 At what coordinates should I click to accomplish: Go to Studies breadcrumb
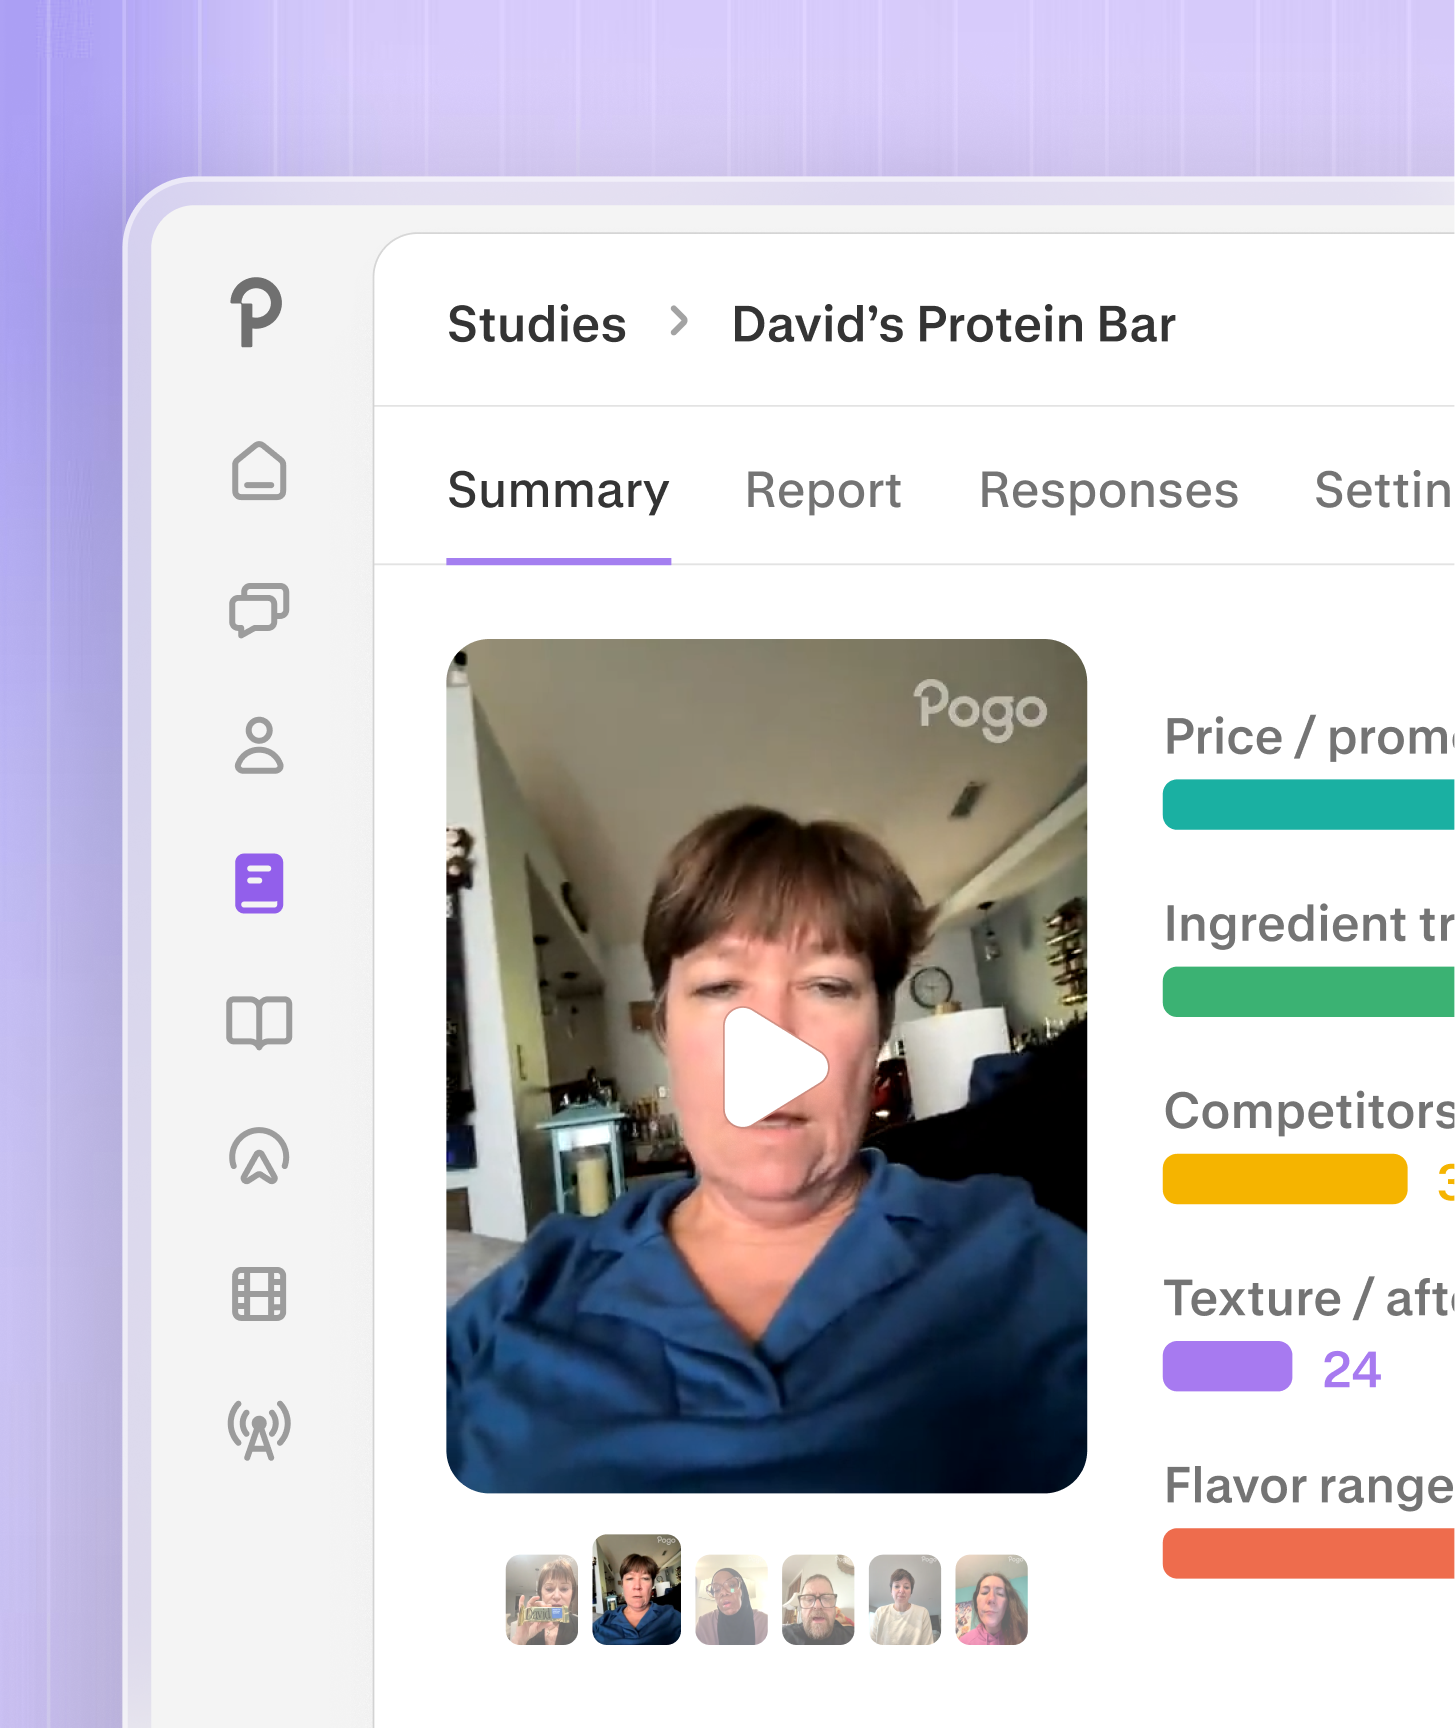pos(537,324)
